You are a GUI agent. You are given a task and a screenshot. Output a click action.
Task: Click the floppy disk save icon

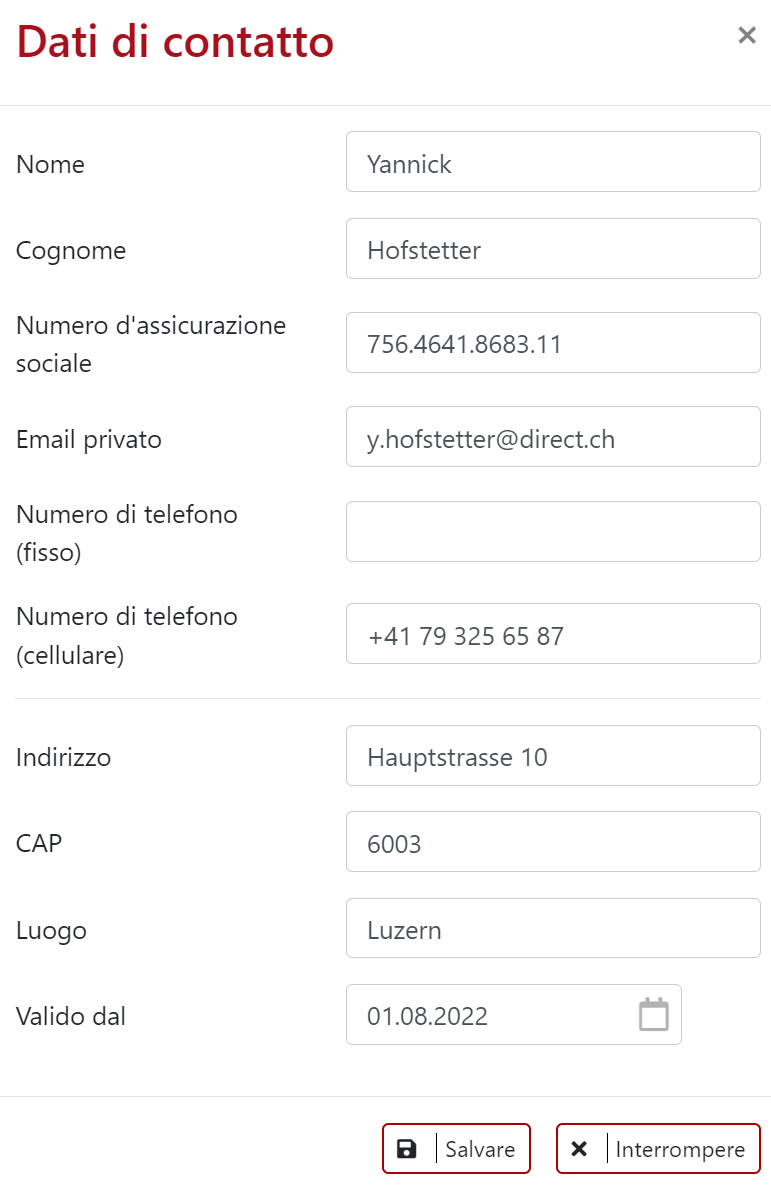(407, 1149)
